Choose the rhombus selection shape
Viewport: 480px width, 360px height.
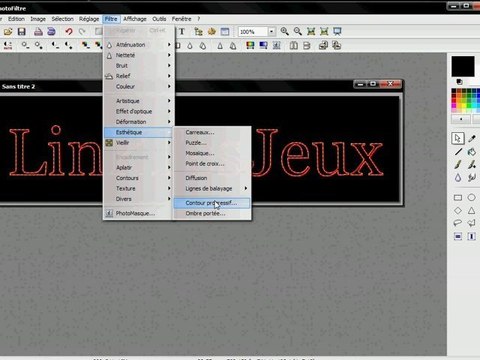pyautogui.click(x=458, y=211)
